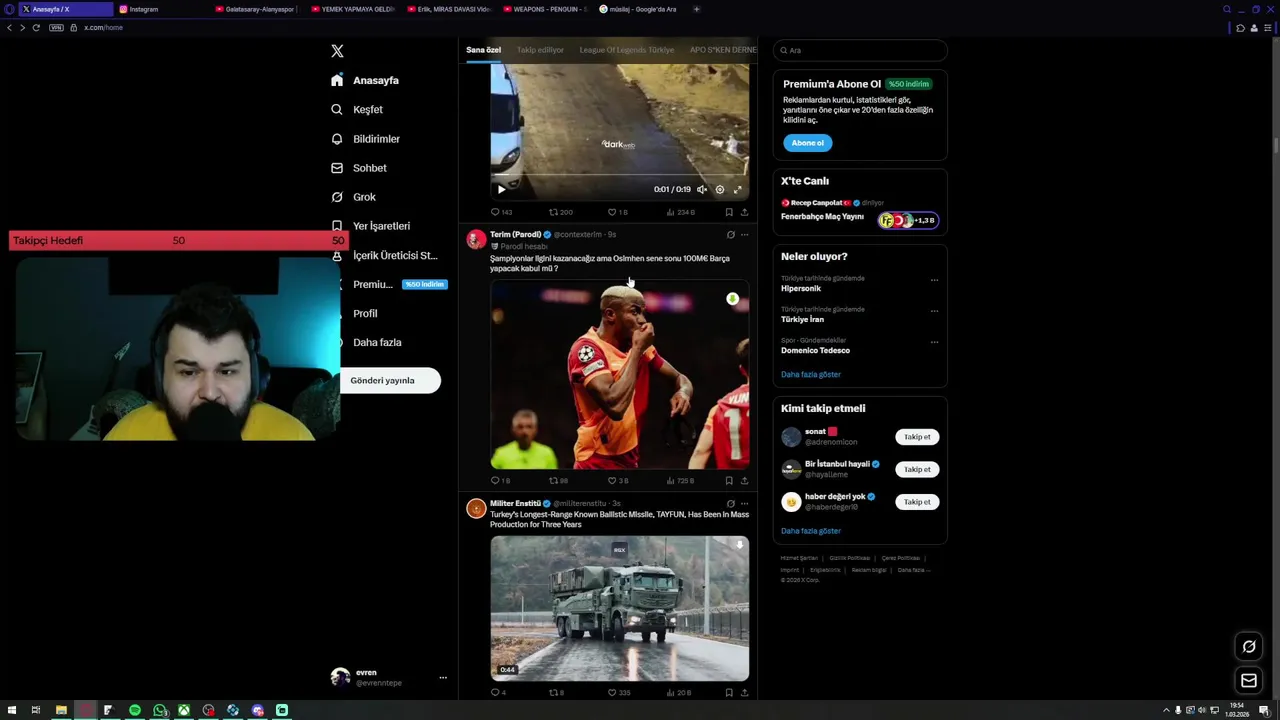Open Xbox app from the taskbar
Image resolution: width=1280 pixels, height=720 pixels.
184,710
